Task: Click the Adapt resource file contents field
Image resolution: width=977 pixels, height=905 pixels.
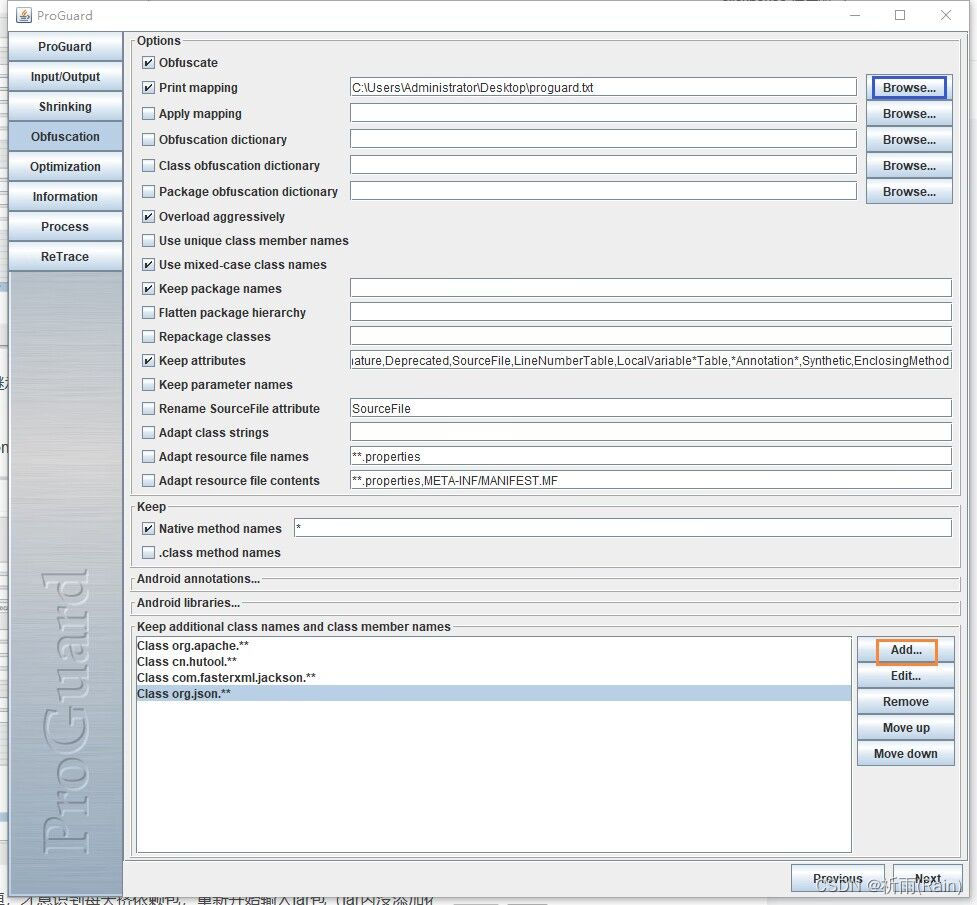Action: 651,480
